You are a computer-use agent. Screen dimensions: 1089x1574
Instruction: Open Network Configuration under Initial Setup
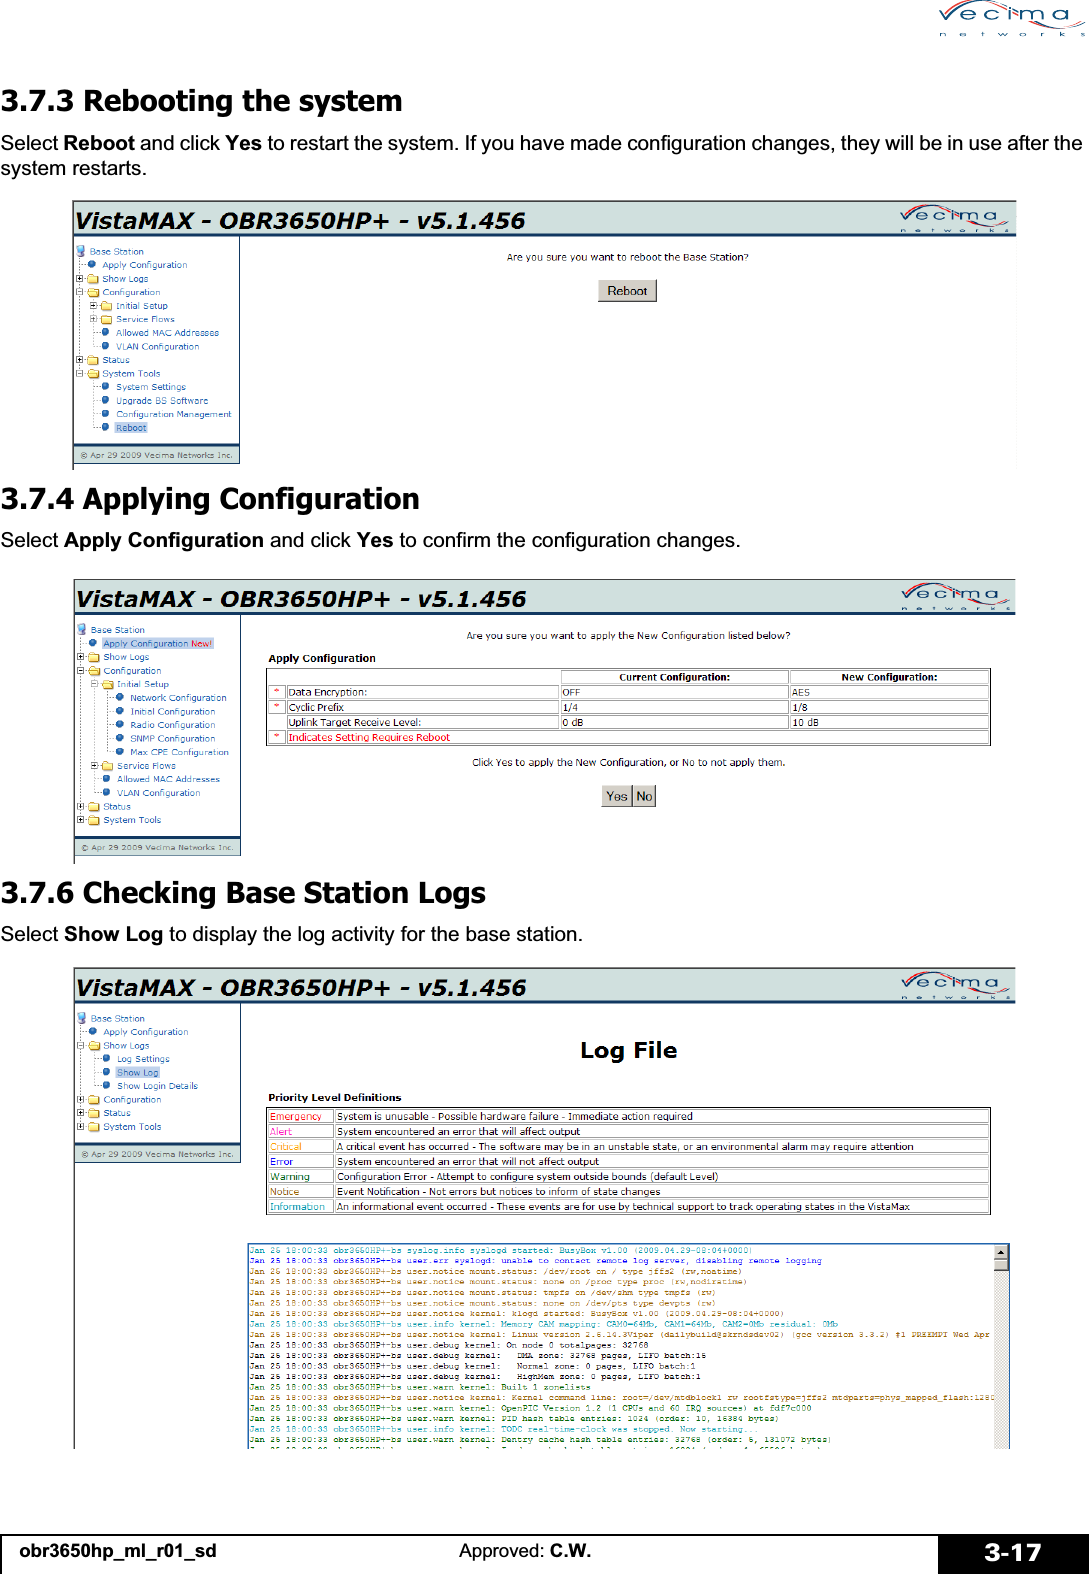coord(178,698)
